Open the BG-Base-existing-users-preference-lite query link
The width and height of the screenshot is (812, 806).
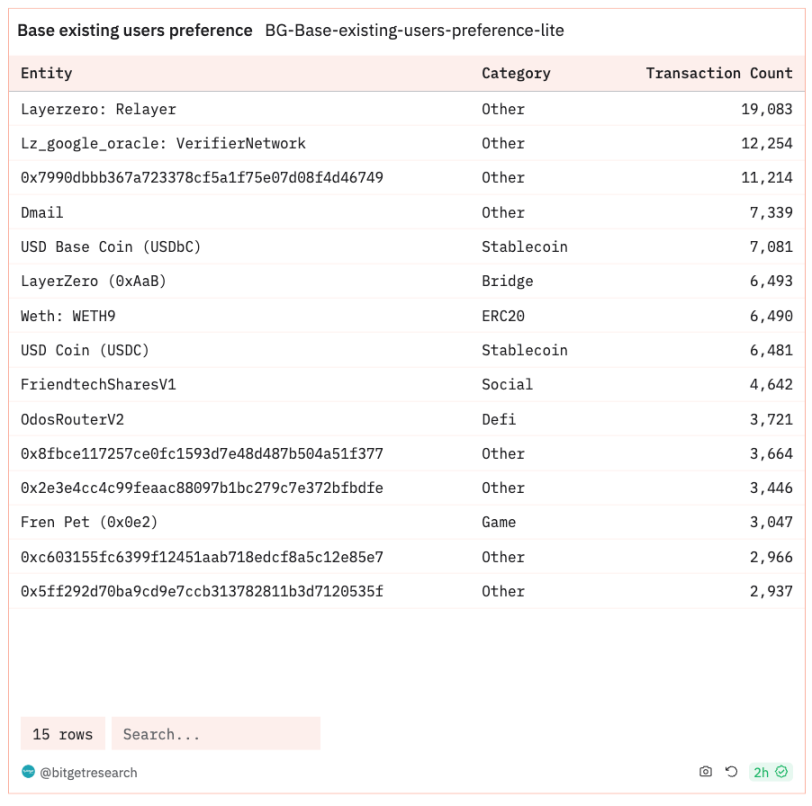tap(414, 31)
